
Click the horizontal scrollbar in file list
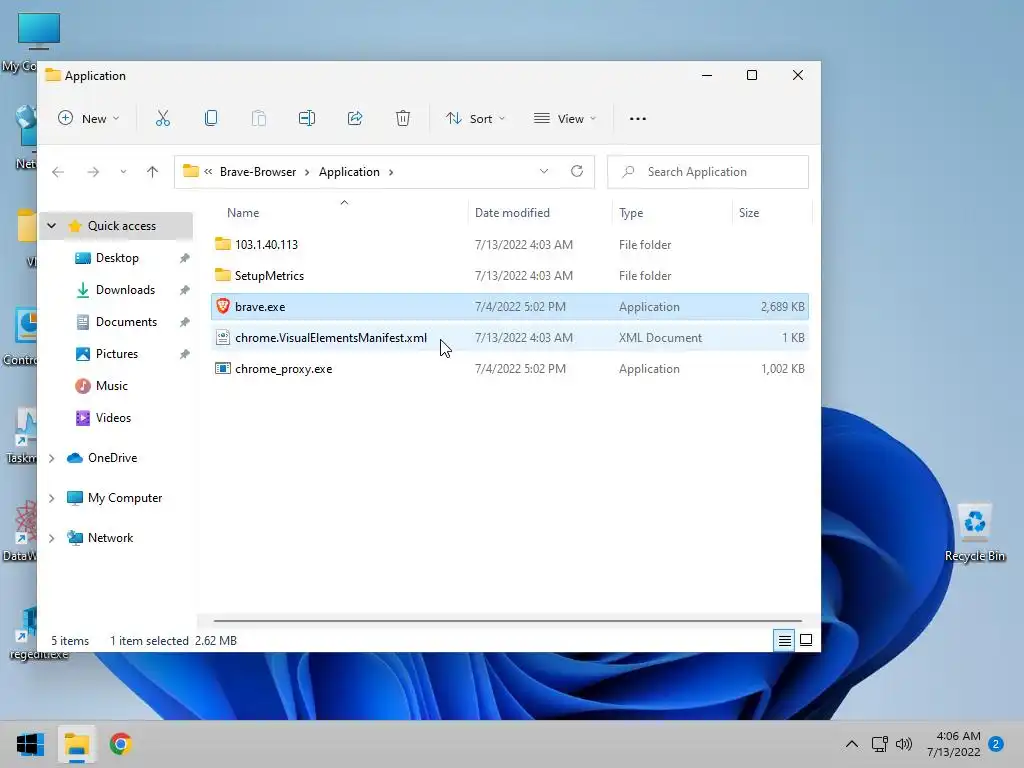507,620
